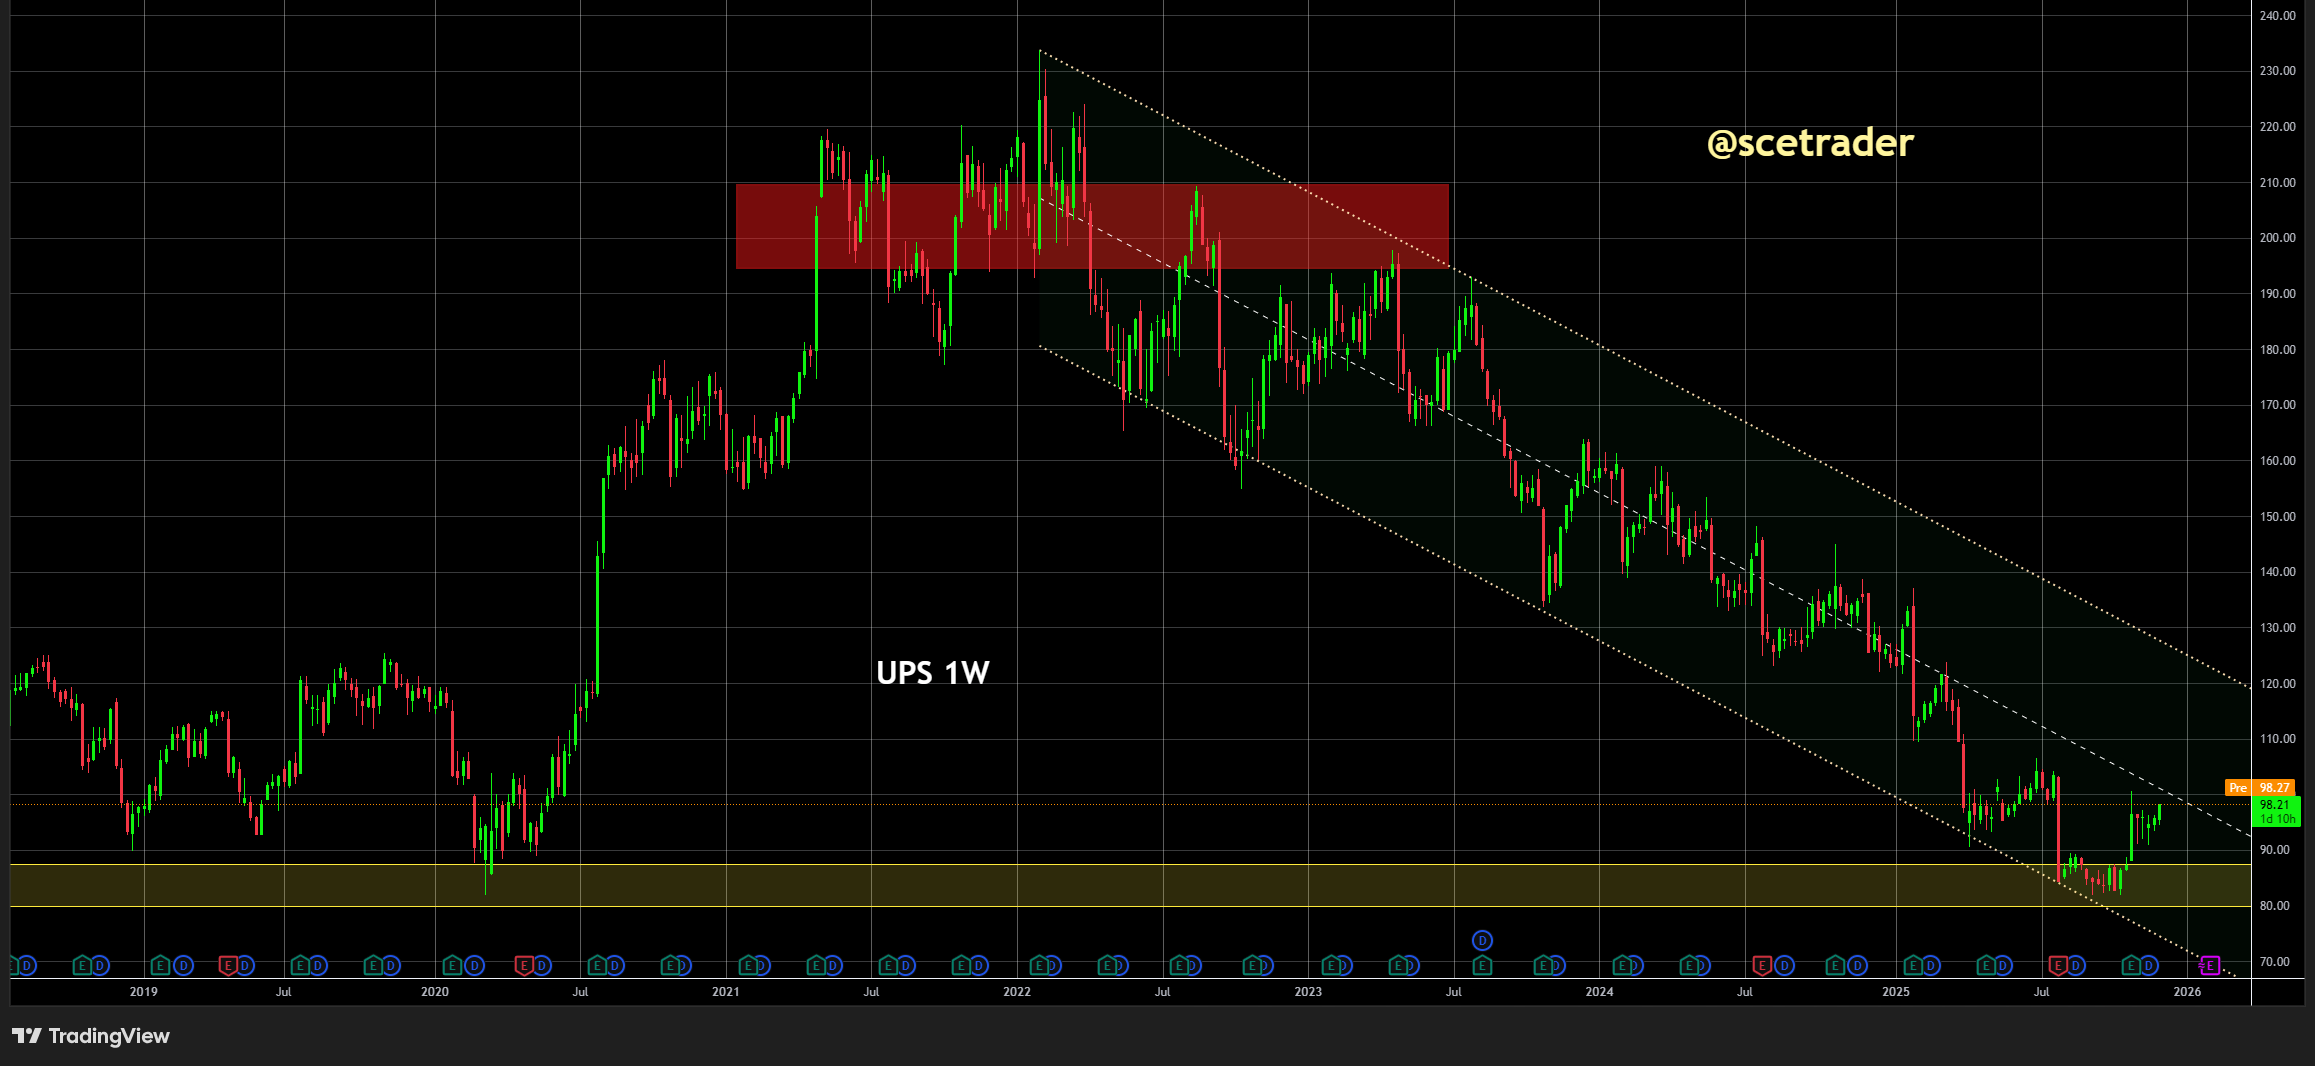Click the 2020 label on the time axis
This screenshot has width=2315, height=1066.
click(x=435, y=992)
